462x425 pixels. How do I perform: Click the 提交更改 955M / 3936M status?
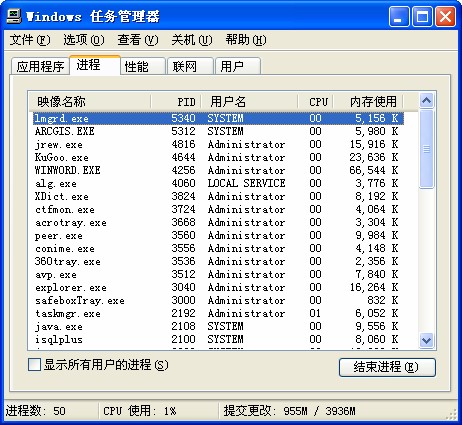tap(289, 411)
